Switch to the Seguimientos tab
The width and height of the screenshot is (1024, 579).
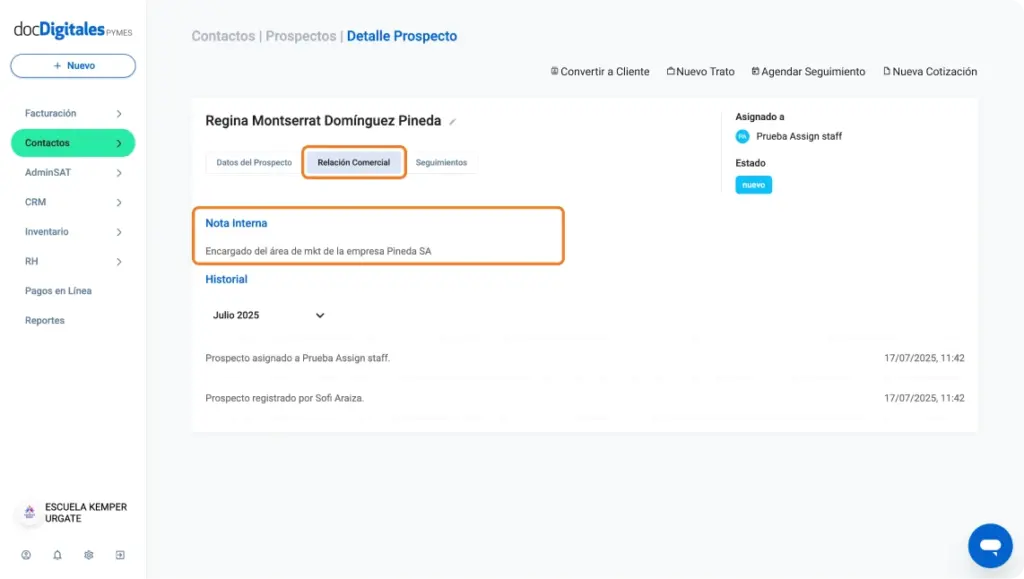coord(441,163)
